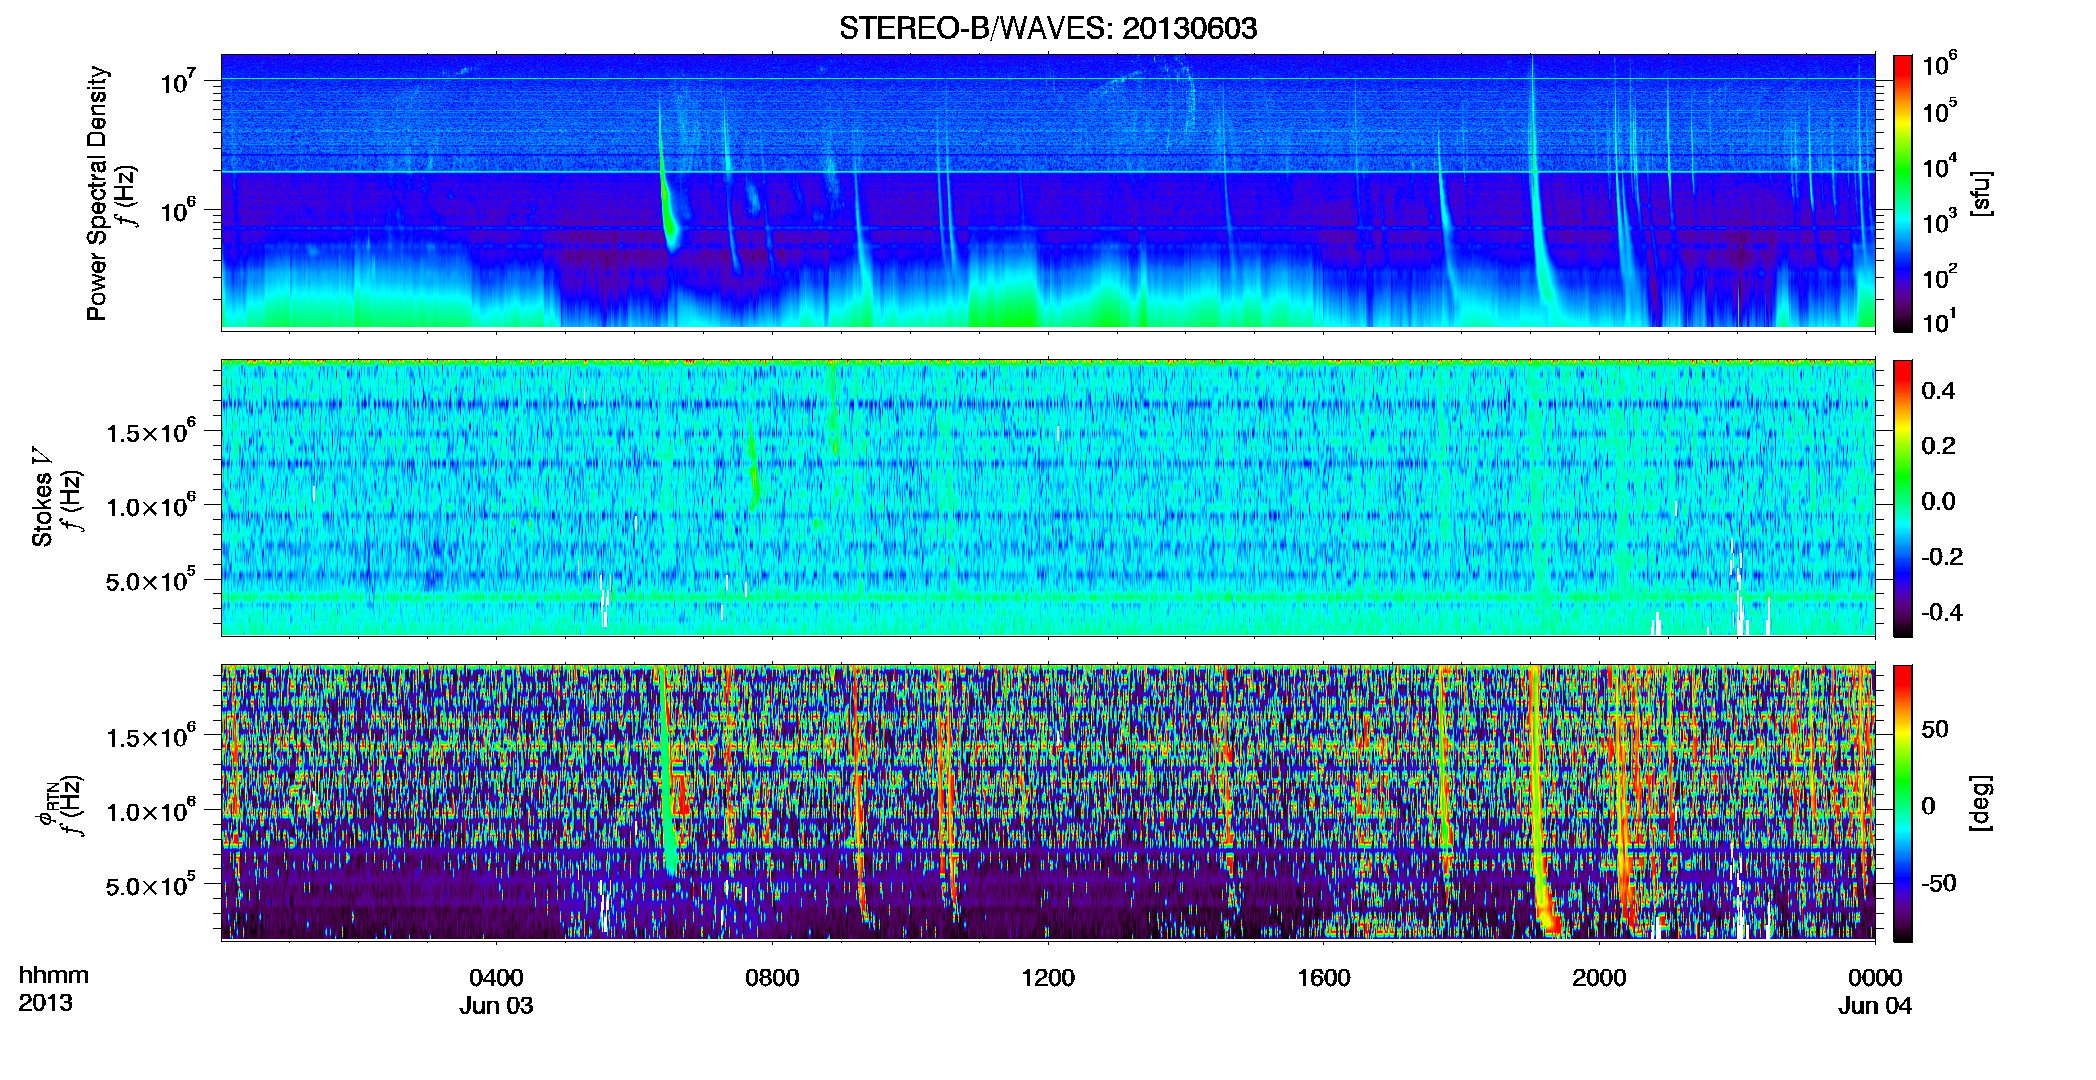Click inside the Power Spectral Density spectrogram
The height and width of the screenshot is (1080, 2096).
[x=1048, y=191]
